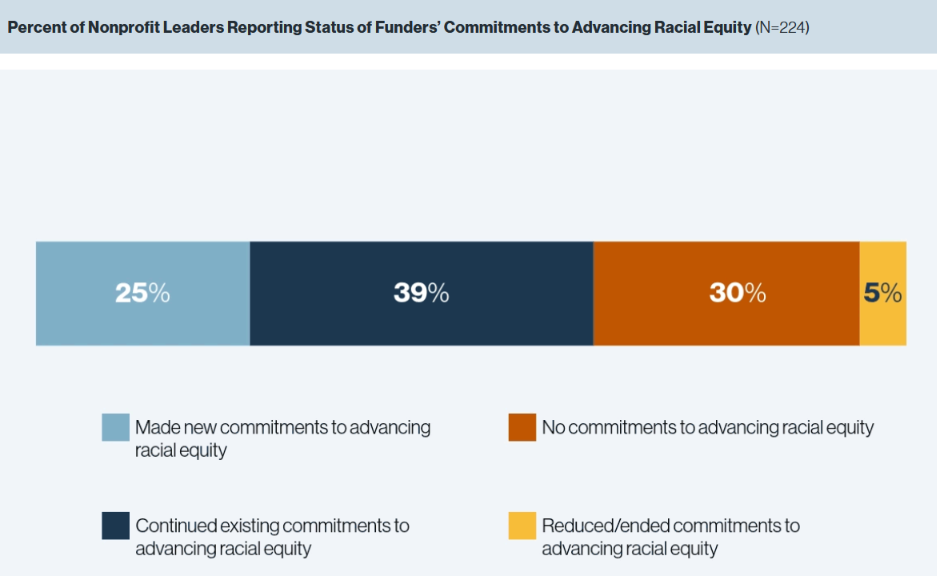Select the yellow 5% bar segment
Image resolution: width=937 pixels, height=576 pixels.
click(883, 293)
